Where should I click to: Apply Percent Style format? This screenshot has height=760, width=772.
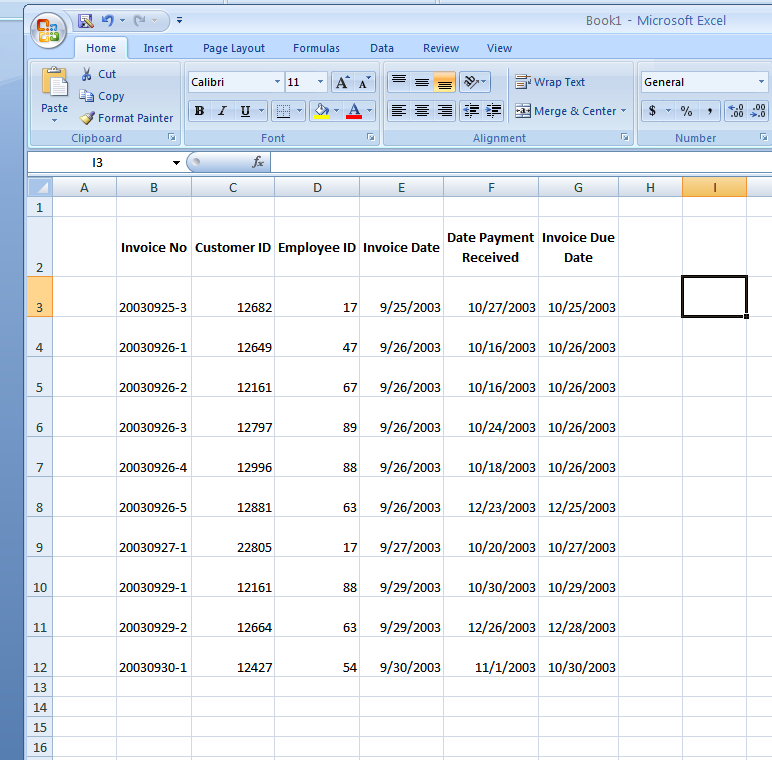point(686,111)
